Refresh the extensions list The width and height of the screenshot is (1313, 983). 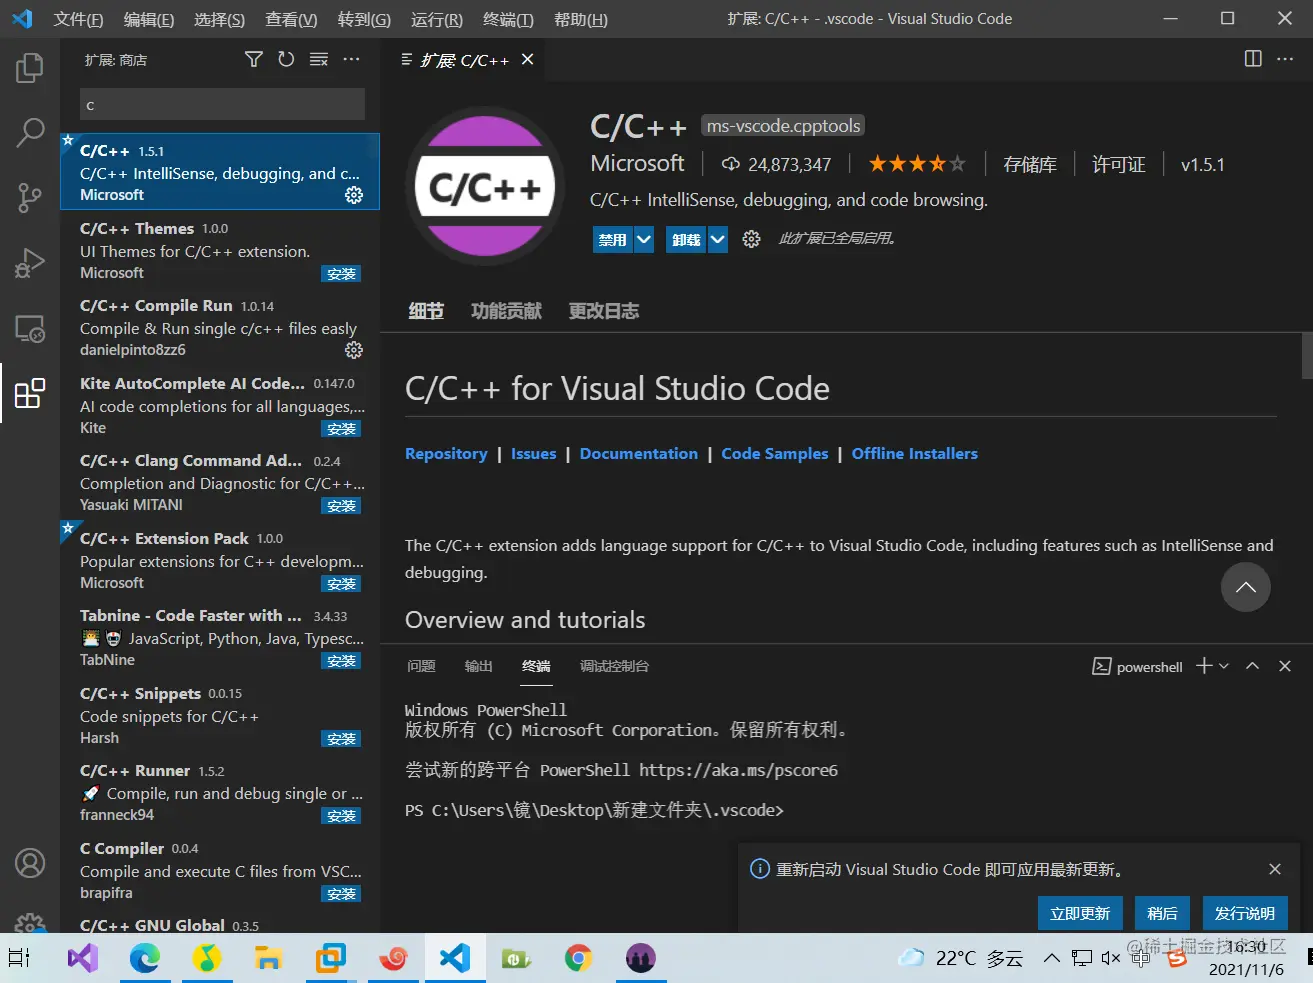(x=286, y=60)
